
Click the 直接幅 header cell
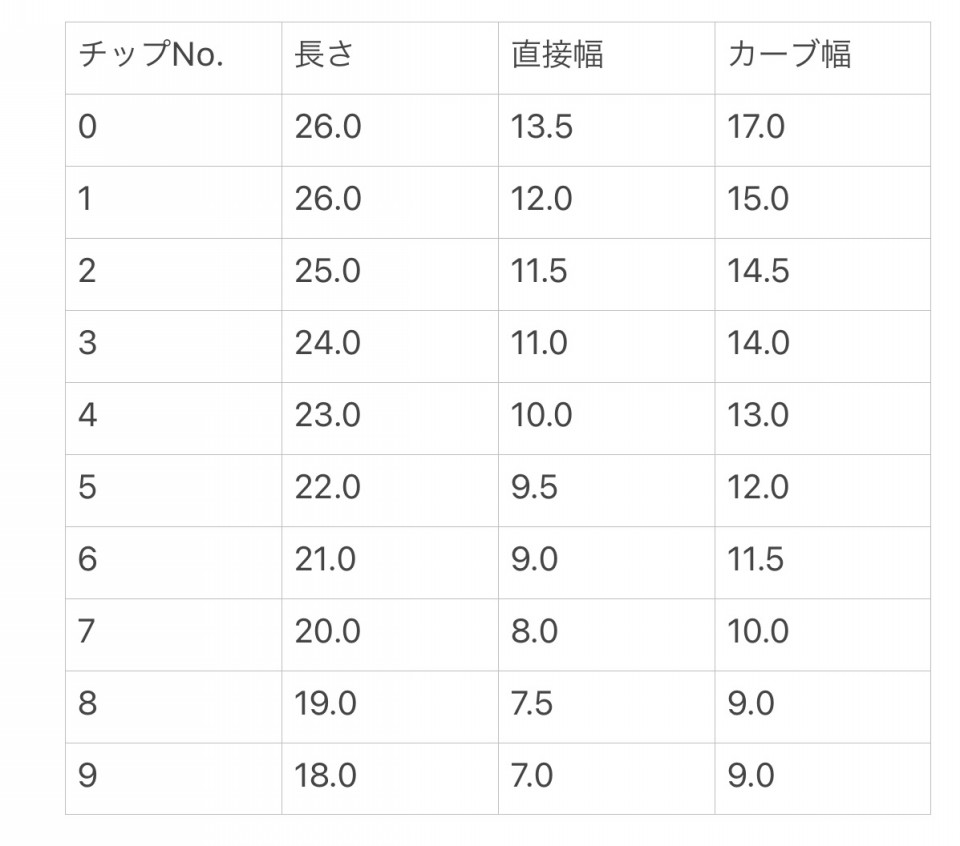point(607,58)
